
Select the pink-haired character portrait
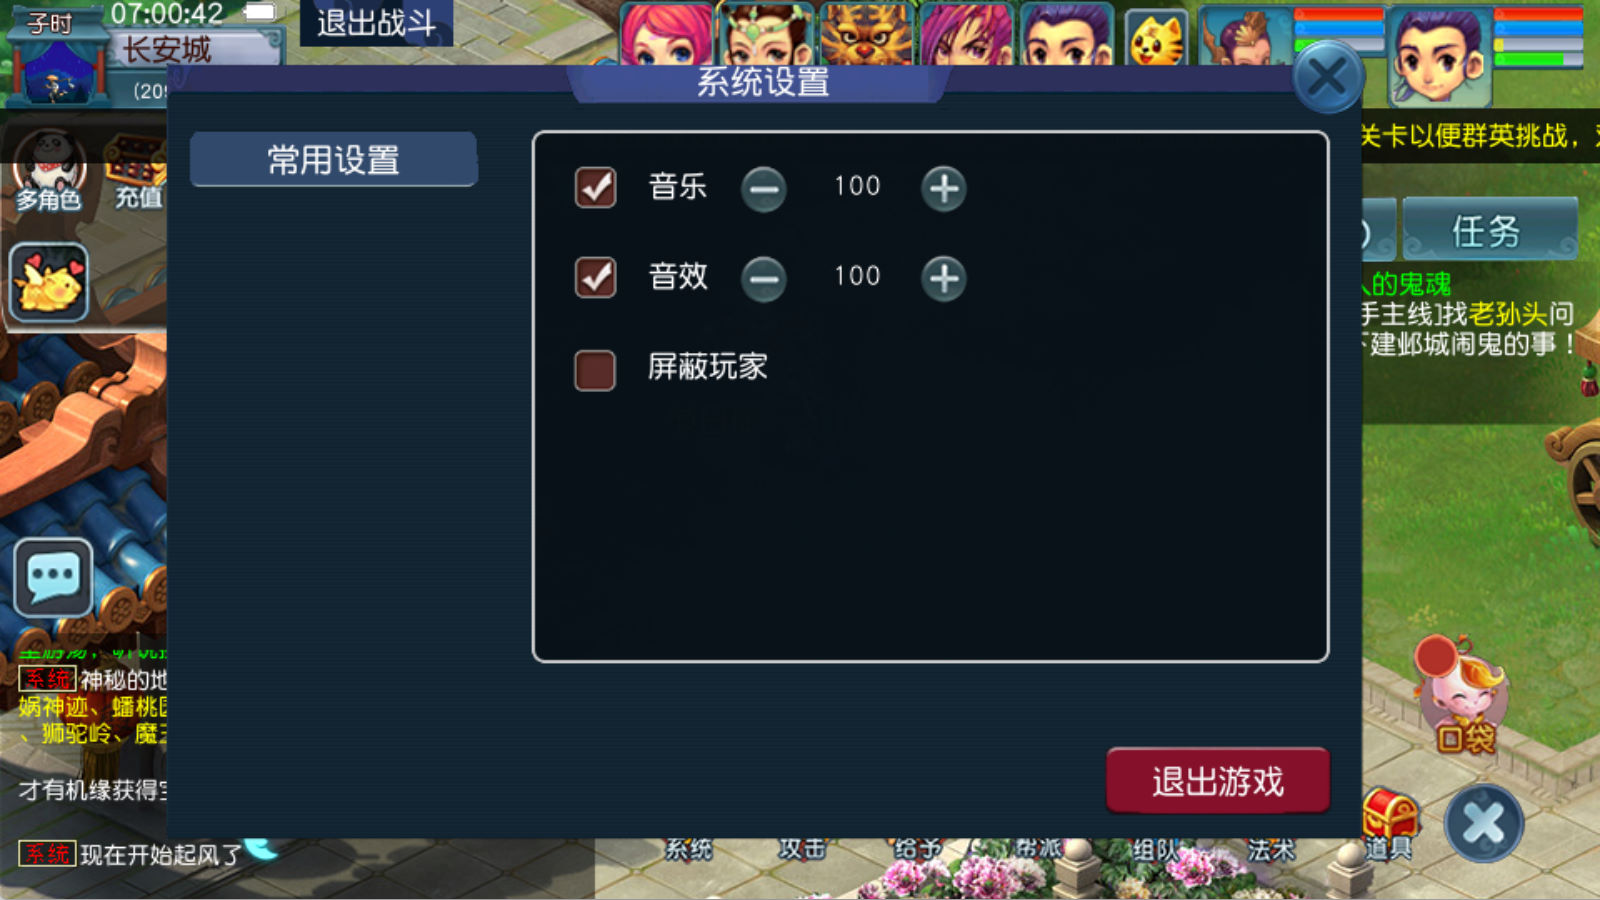pos(666,34)
